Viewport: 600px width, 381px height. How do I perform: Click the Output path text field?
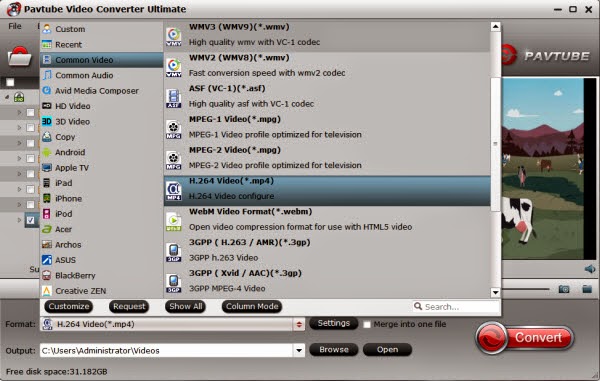click(x=166, y=350)
